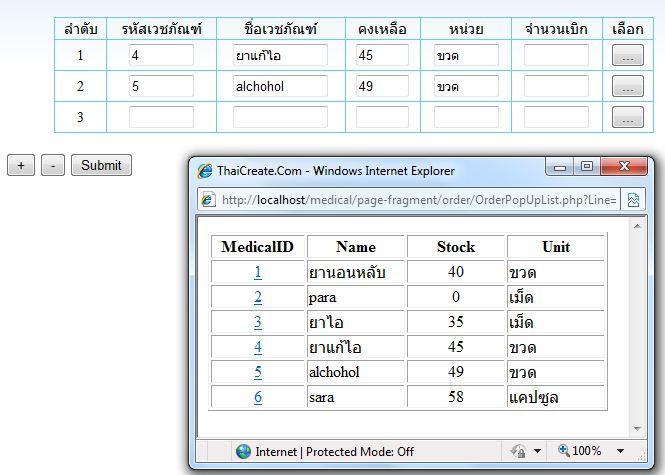
Task: Click the name field containing ยาแก้ไอ in row 1
Action: pos(280,55)
